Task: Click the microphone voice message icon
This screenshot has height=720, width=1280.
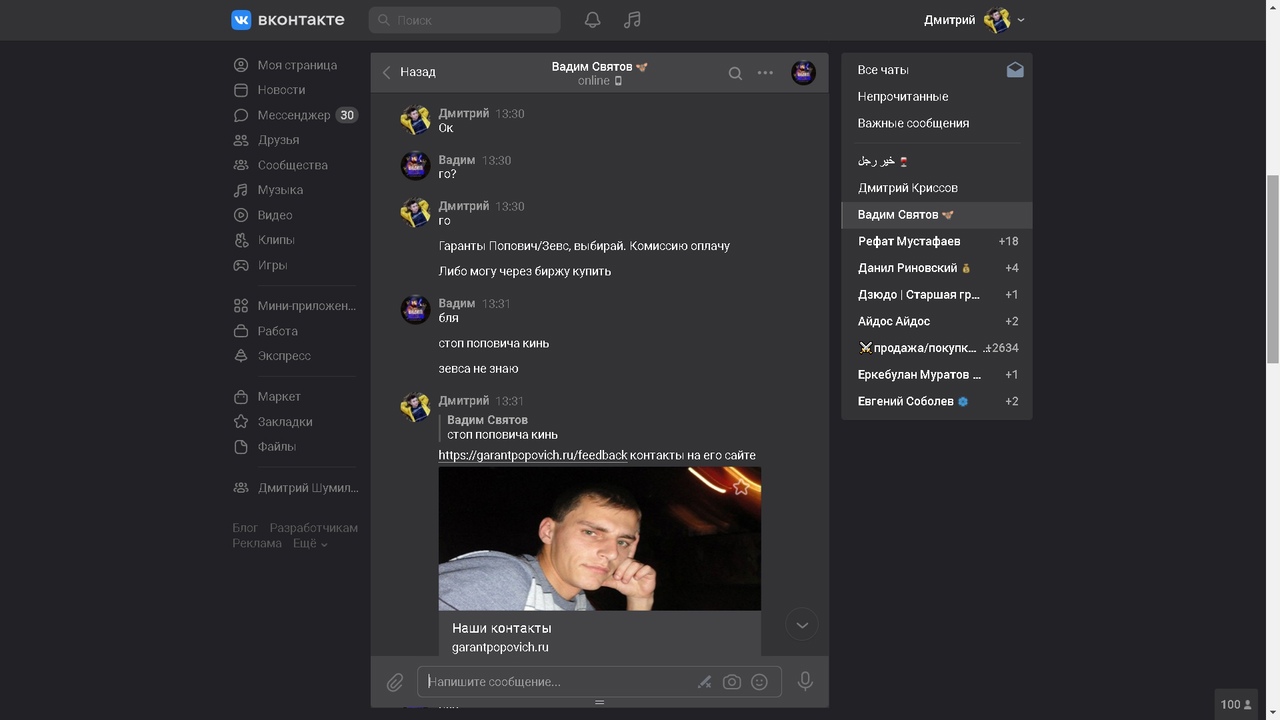Action: tap(805, 681)
